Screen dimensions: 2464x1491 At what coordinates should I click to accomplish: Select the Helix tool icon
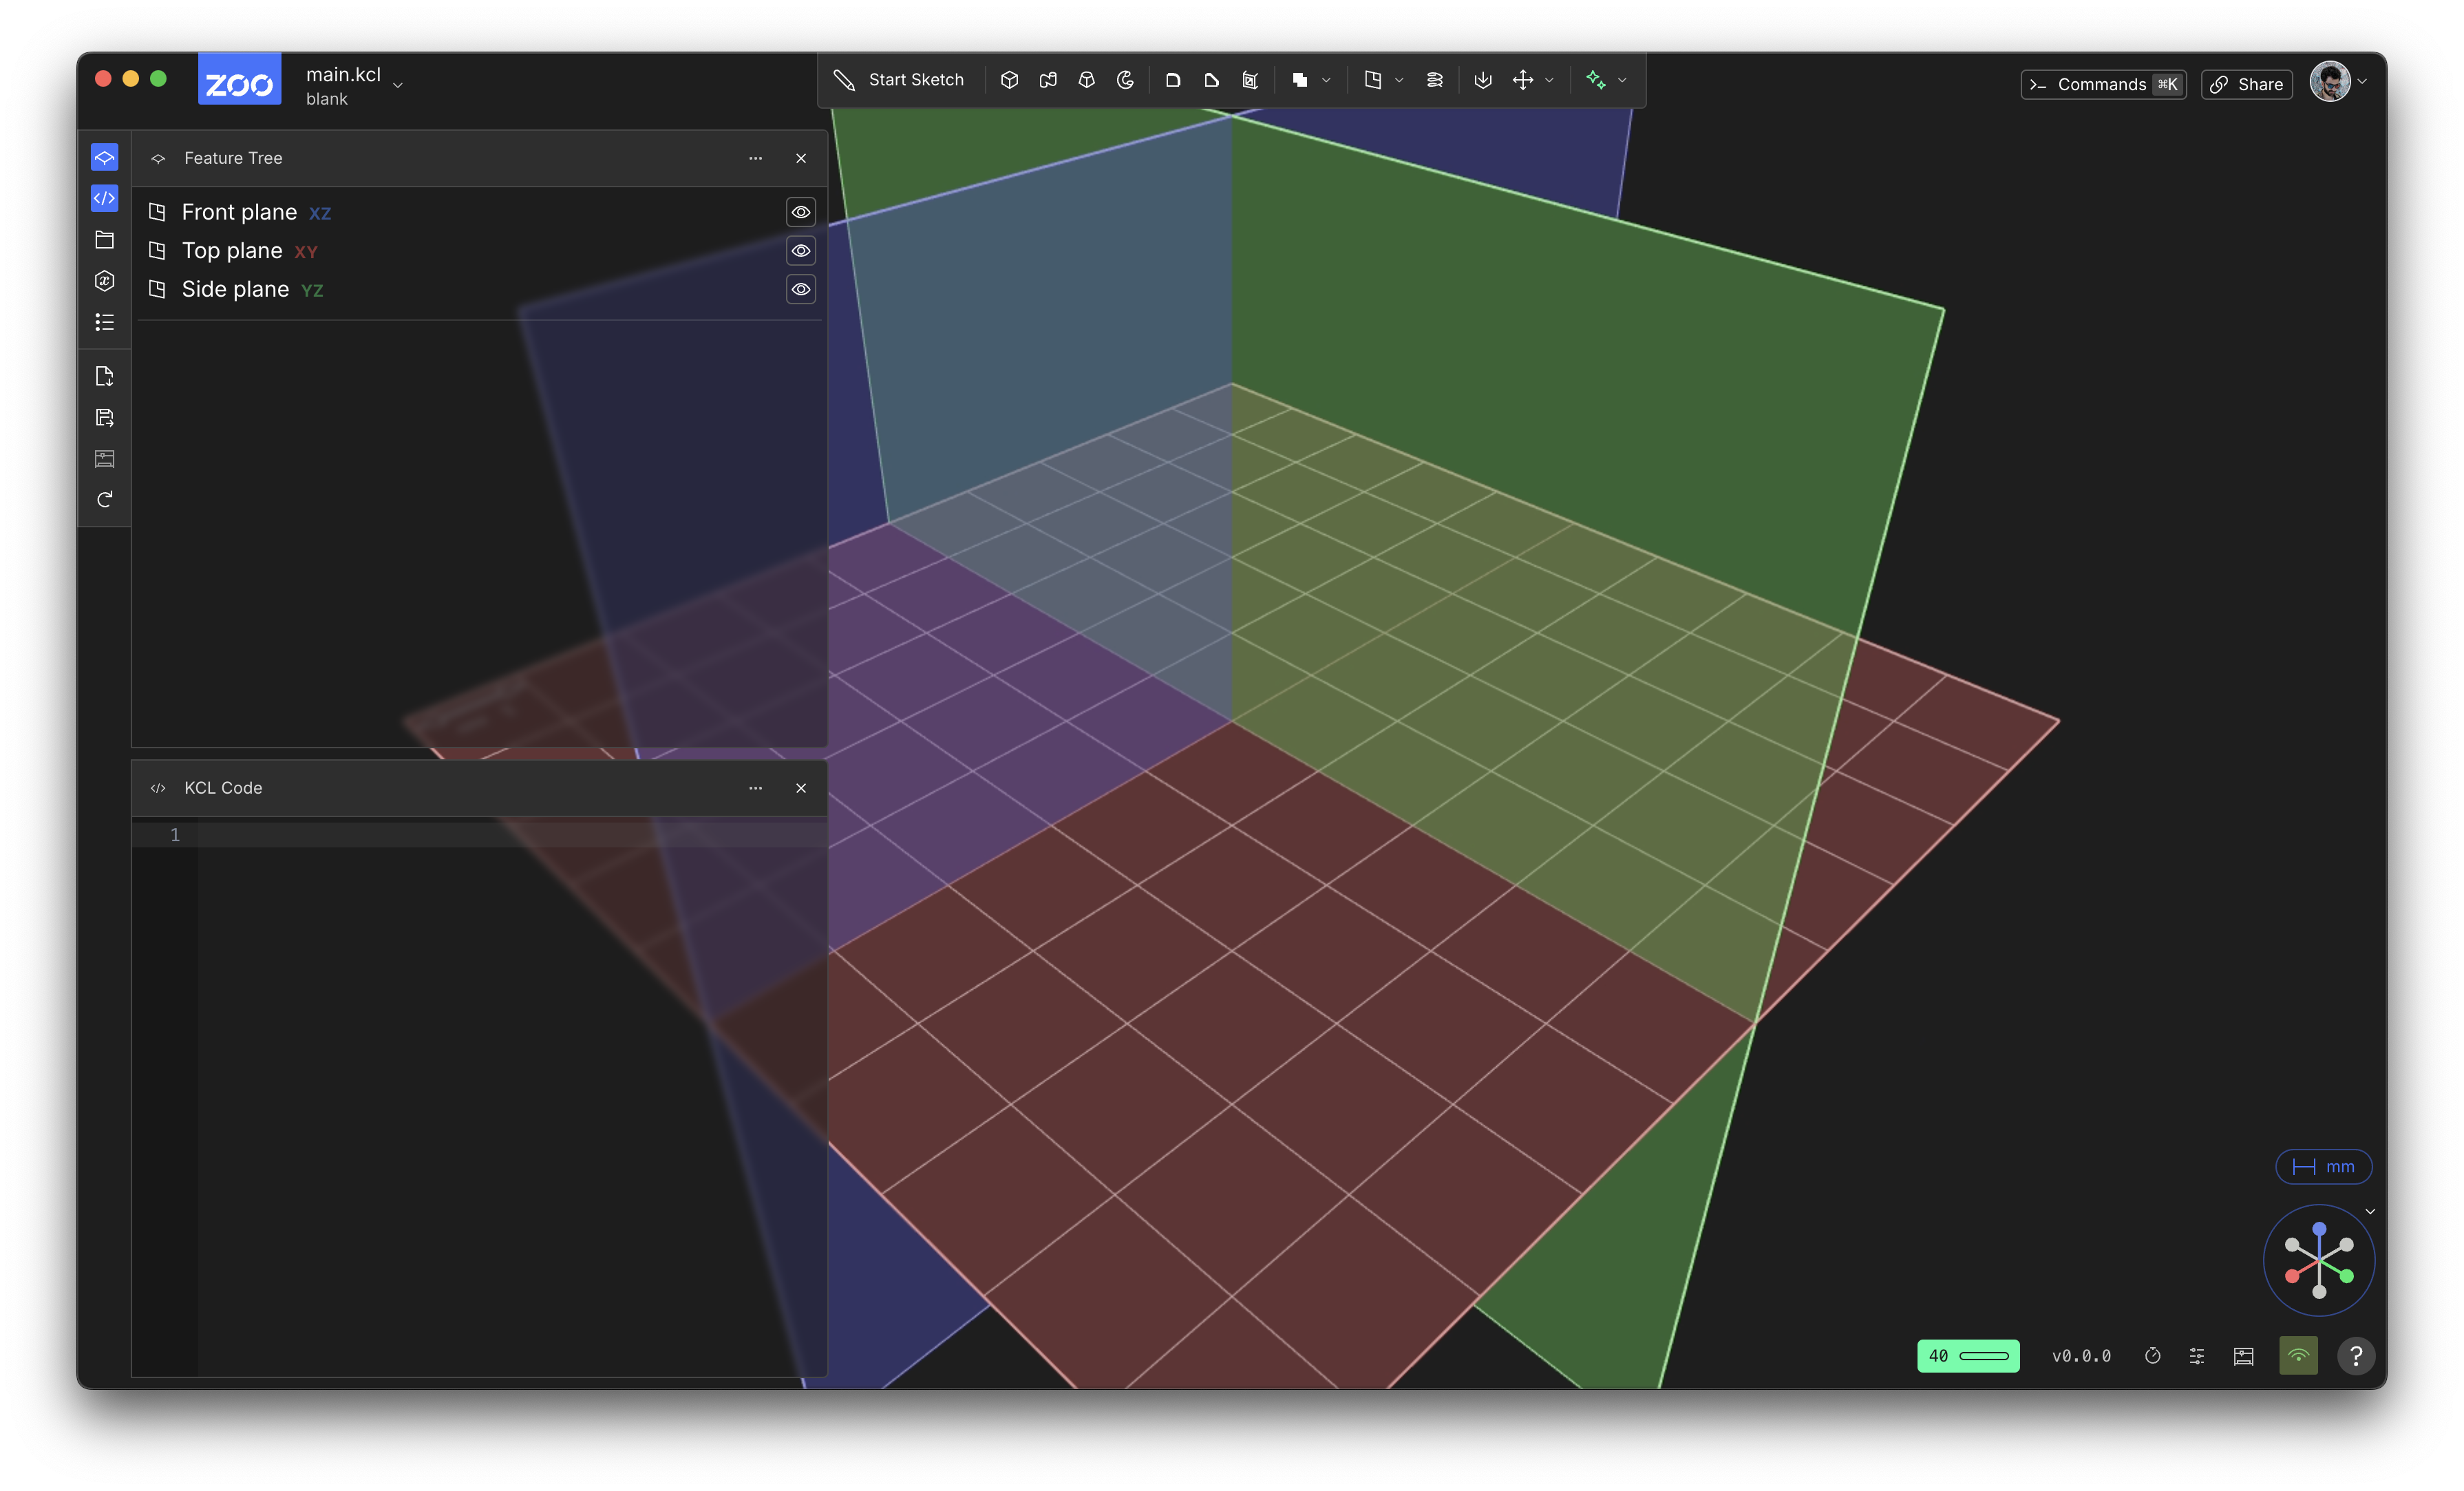pos(1434,80)
